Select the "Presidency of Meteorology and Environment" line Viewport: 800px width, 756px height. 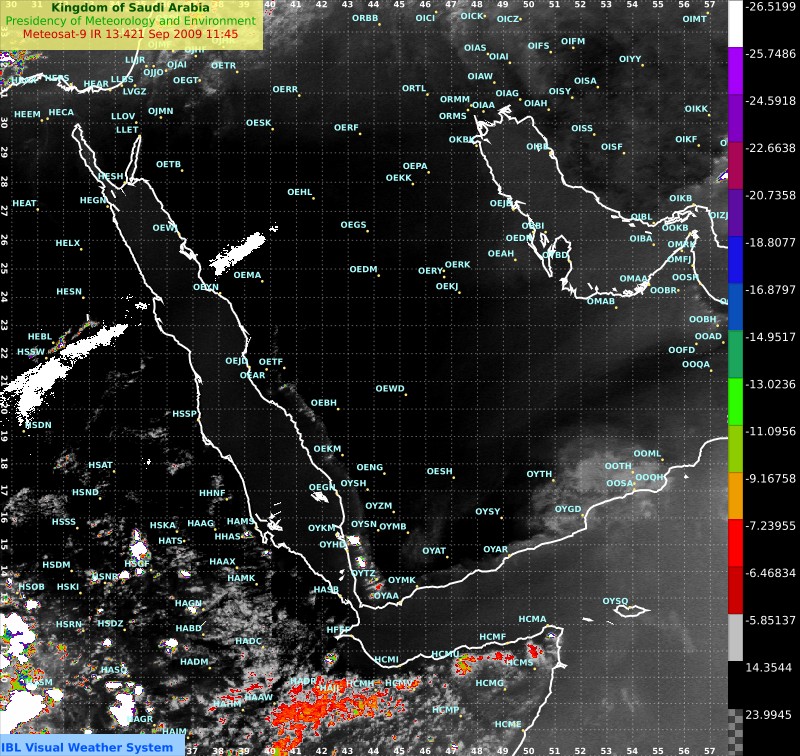(131, 21)
